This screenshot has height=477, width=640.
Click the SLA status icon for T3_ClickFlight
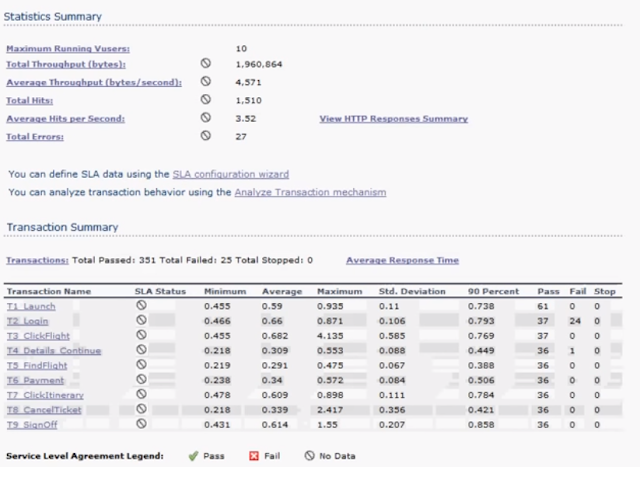(141, 335)
